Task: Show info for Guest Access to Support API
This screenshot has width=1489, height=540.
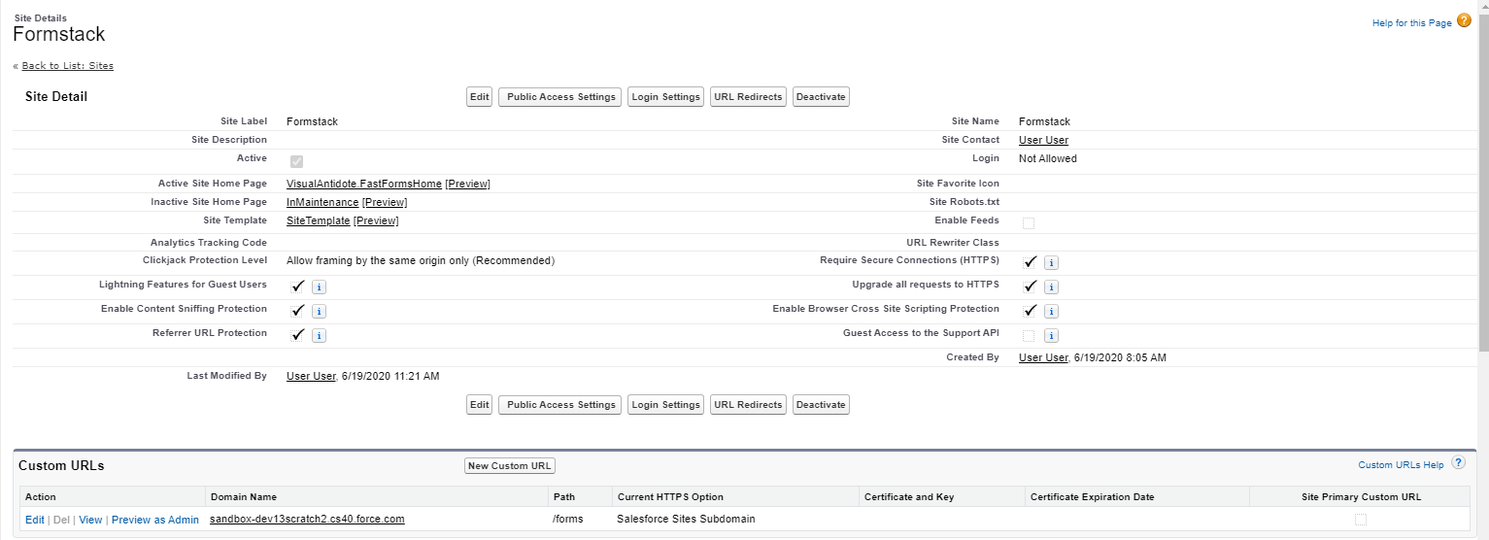Action: pyautogui.click(x=1051, y=336)
